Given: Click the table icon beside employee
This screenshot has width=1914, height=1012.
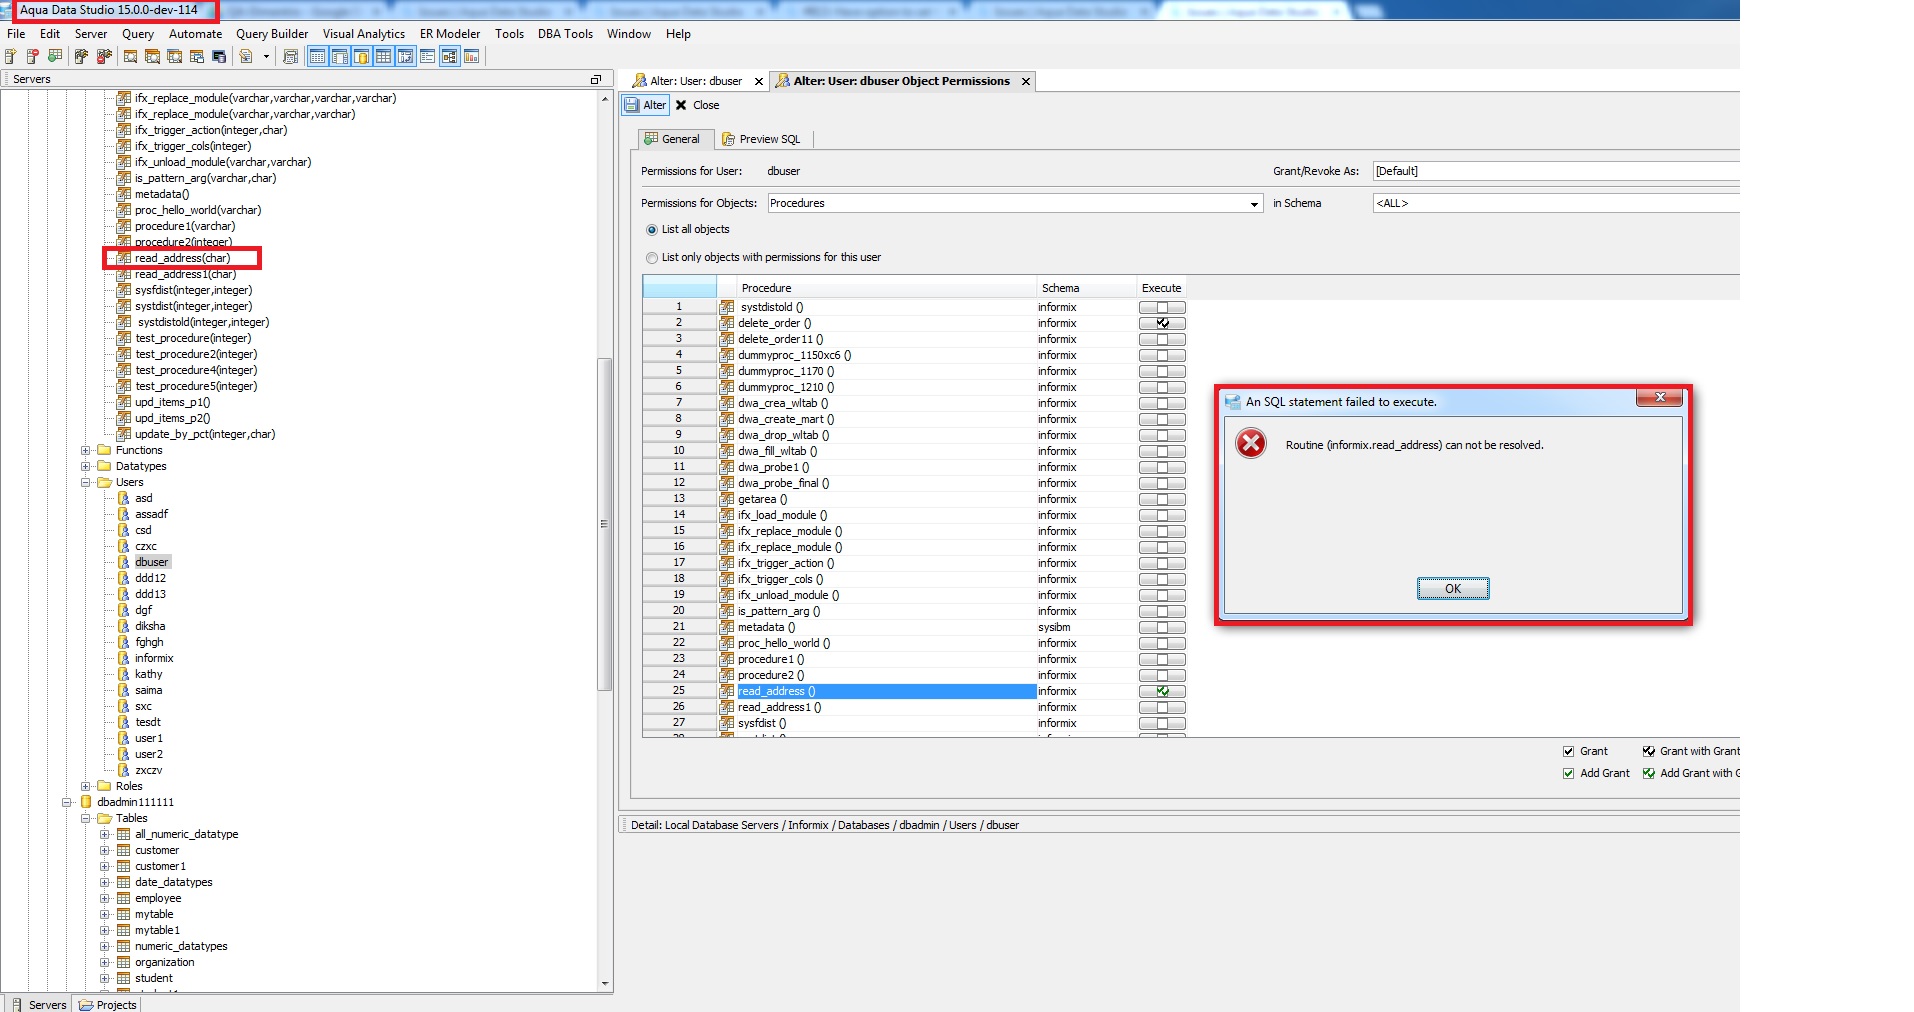Looking at the screenshot, I should click(124, 898).
